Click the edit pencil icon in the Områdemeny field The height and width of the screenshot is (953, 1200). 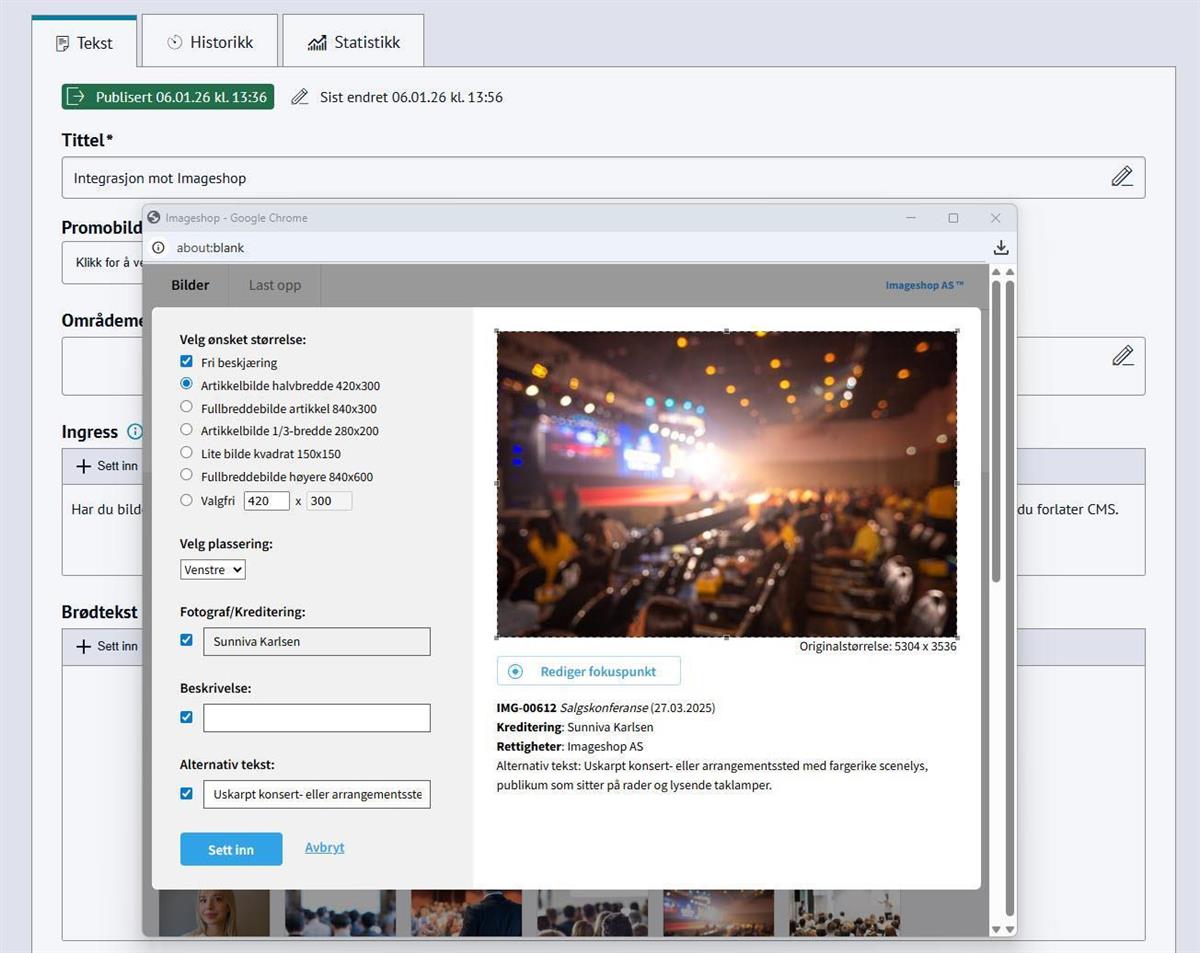tap(1122, 356)
